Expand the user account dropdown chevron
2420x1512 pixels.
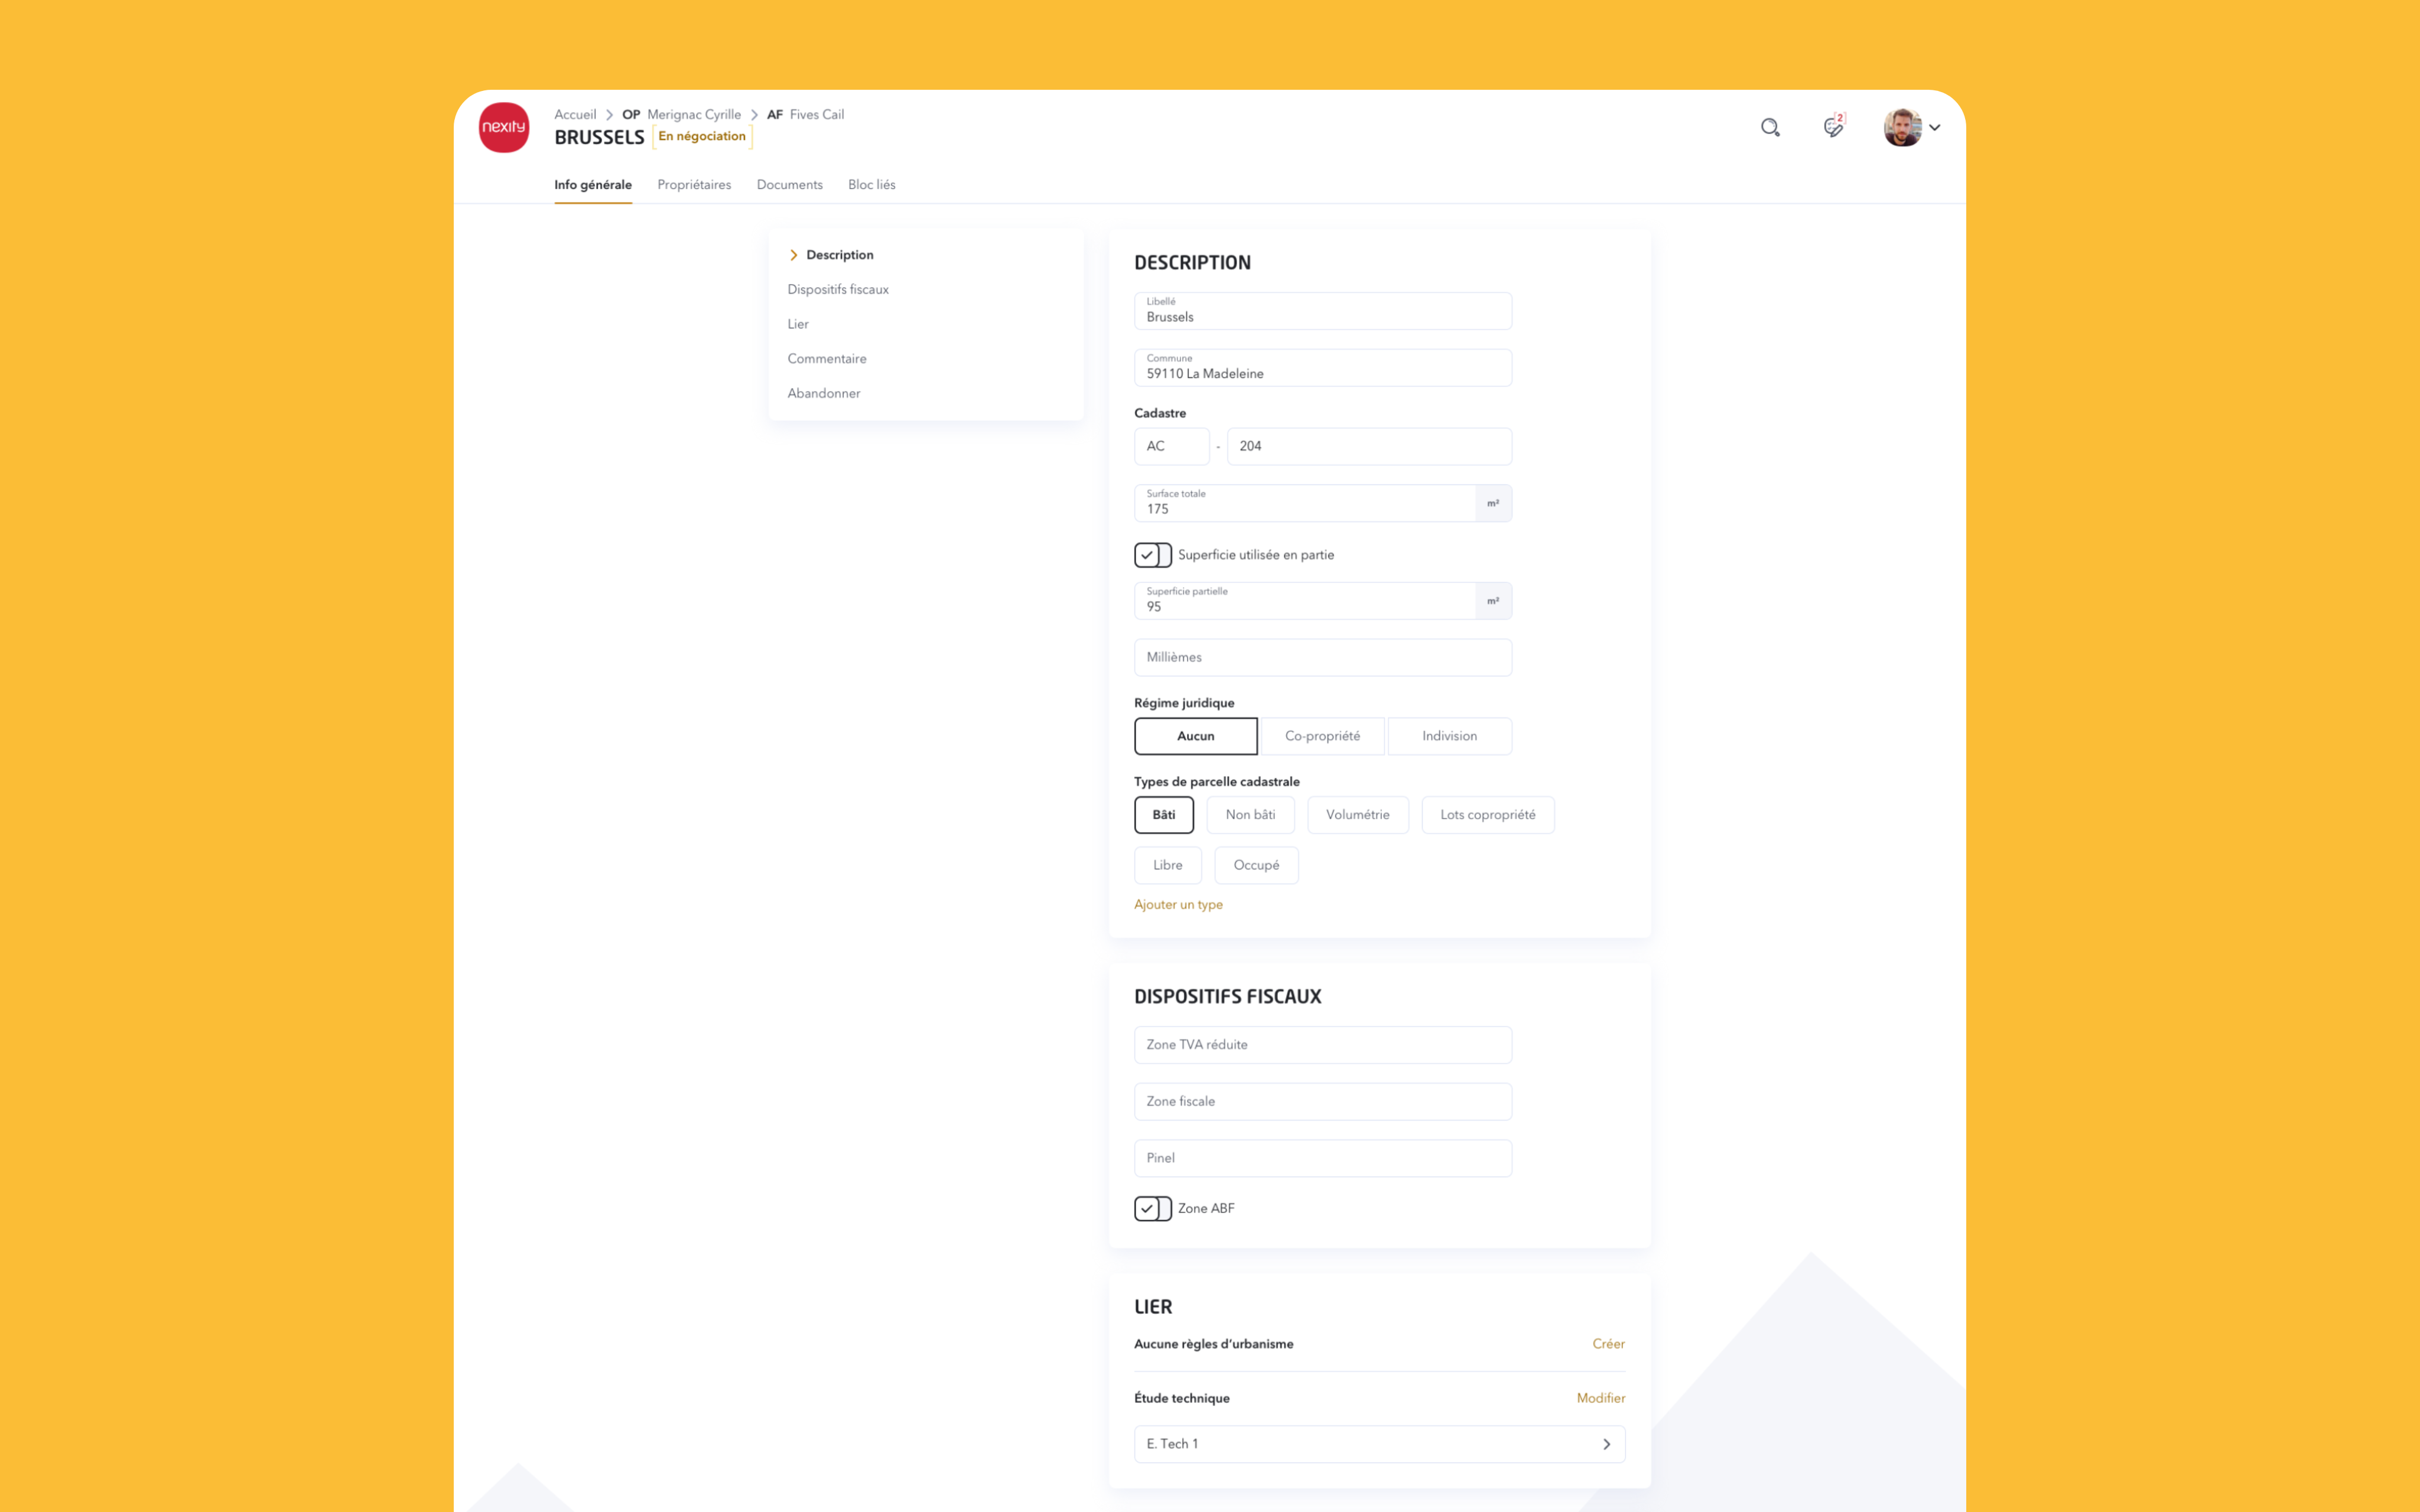[1935, 128]
